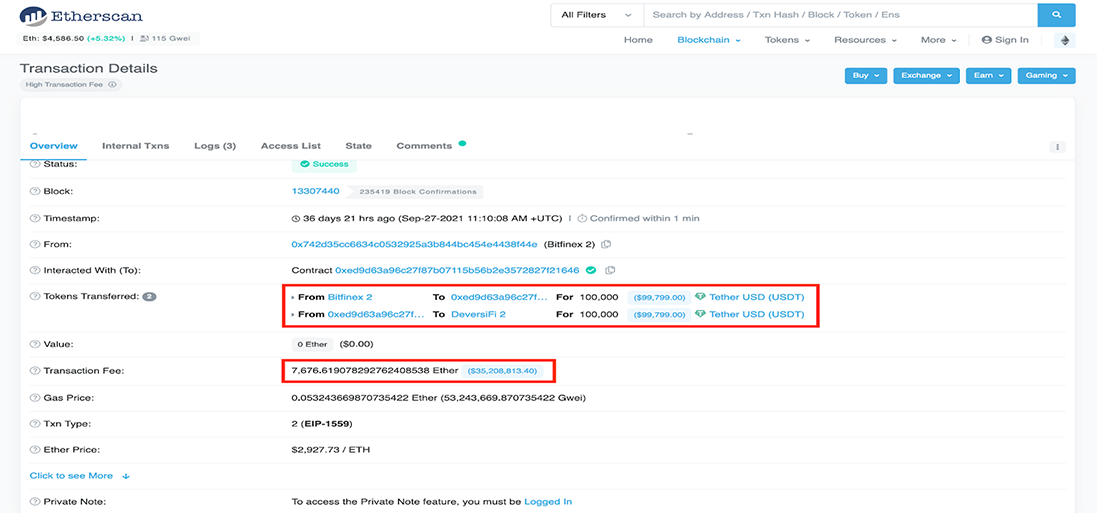Select the Overview tab
This screenshot has width=1097, height=513.
click(53, 146)
